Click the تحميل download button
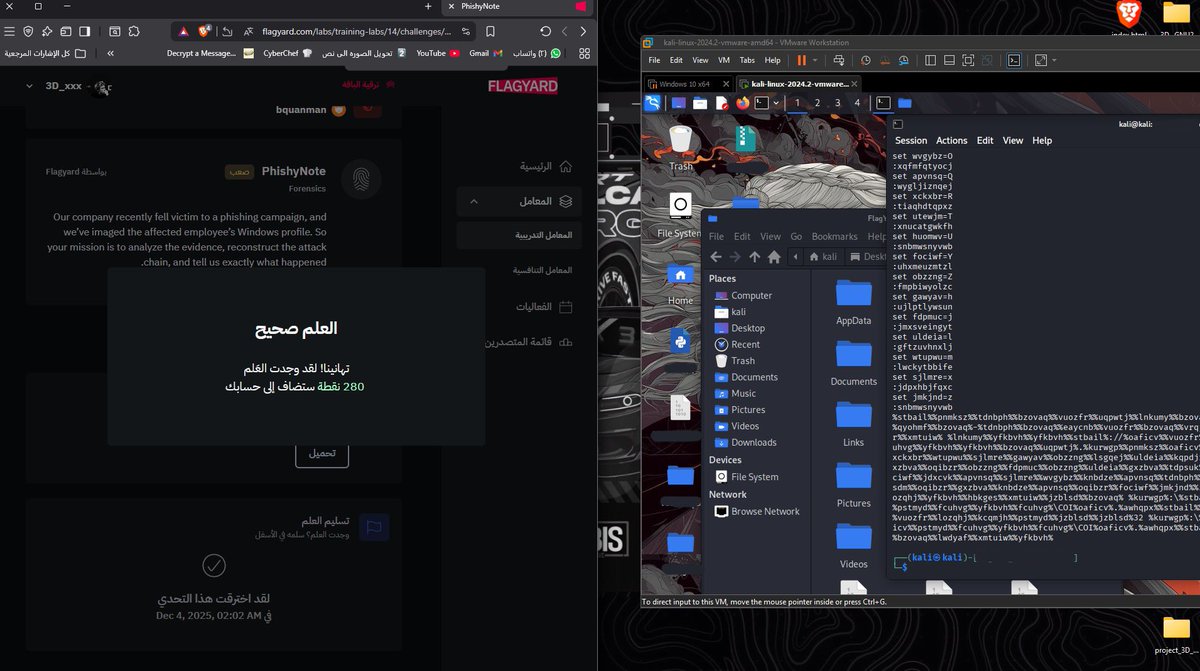The image size is (1200, 671). click(x=322, y=453)
